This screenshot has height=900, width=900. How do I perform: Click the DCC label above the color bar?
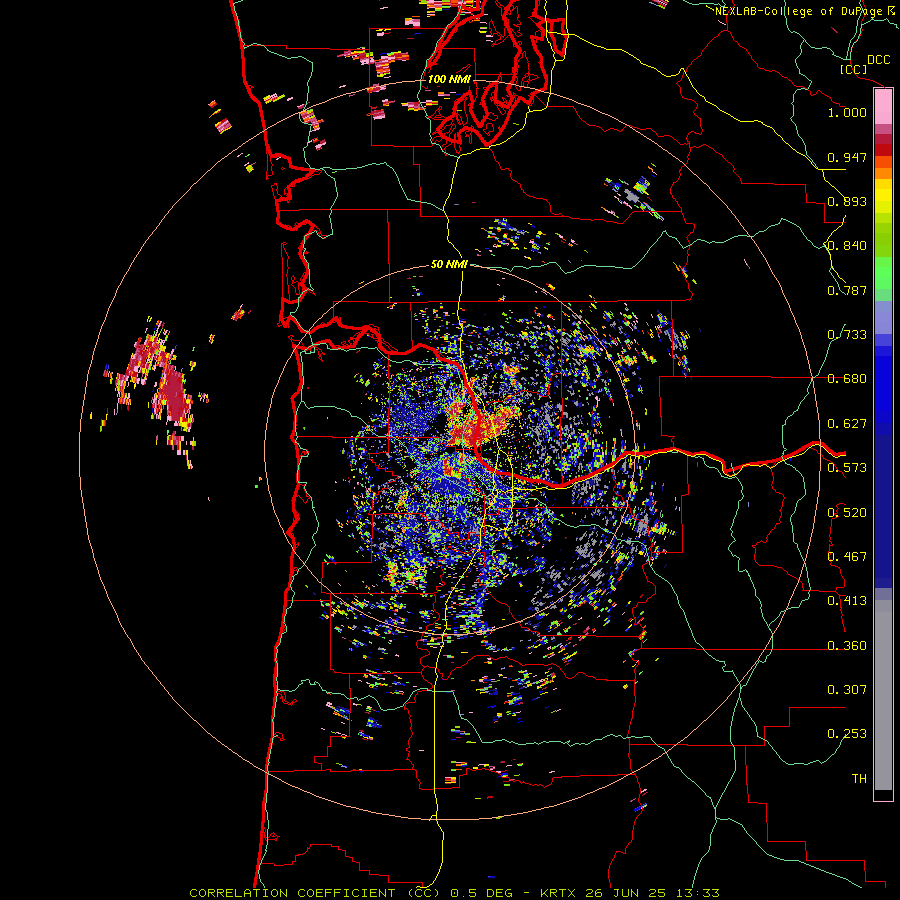point(879,60)
